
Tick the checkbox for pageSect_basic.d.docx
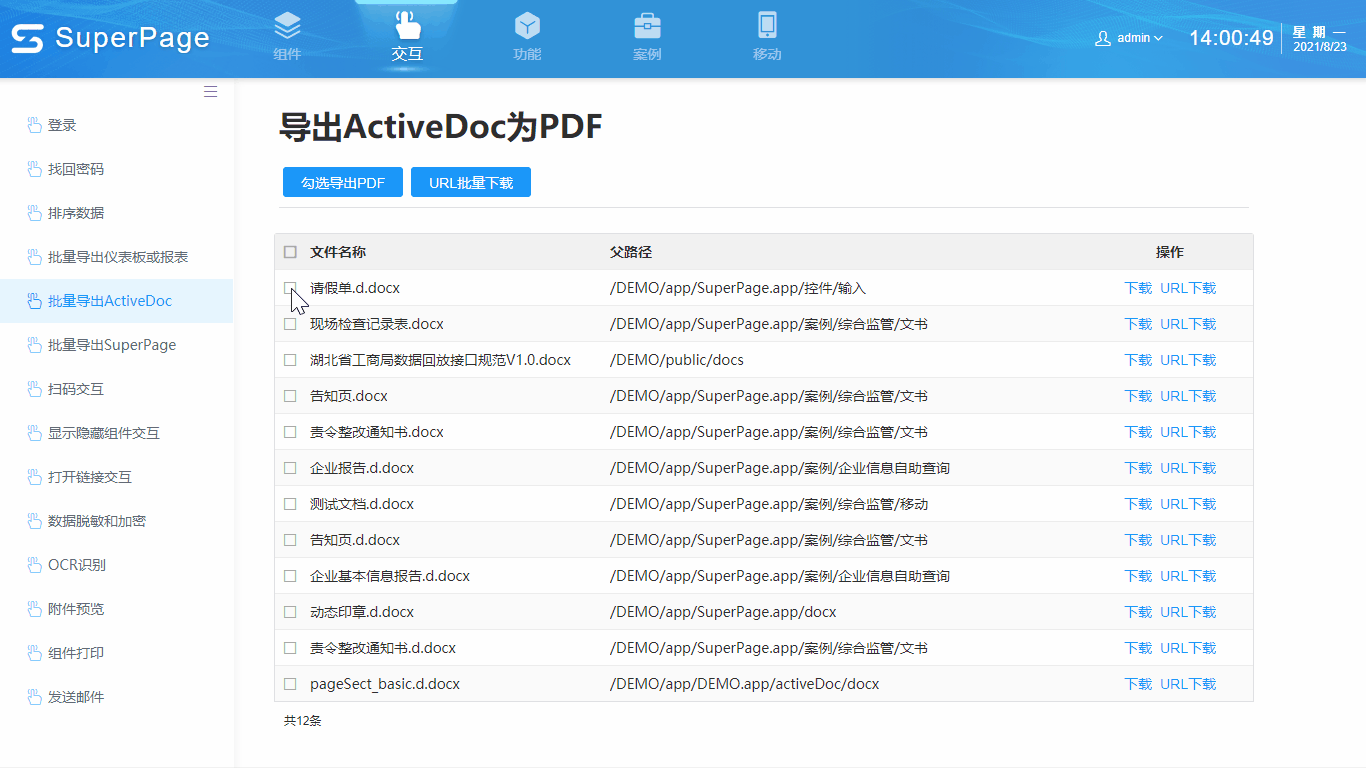290,684
